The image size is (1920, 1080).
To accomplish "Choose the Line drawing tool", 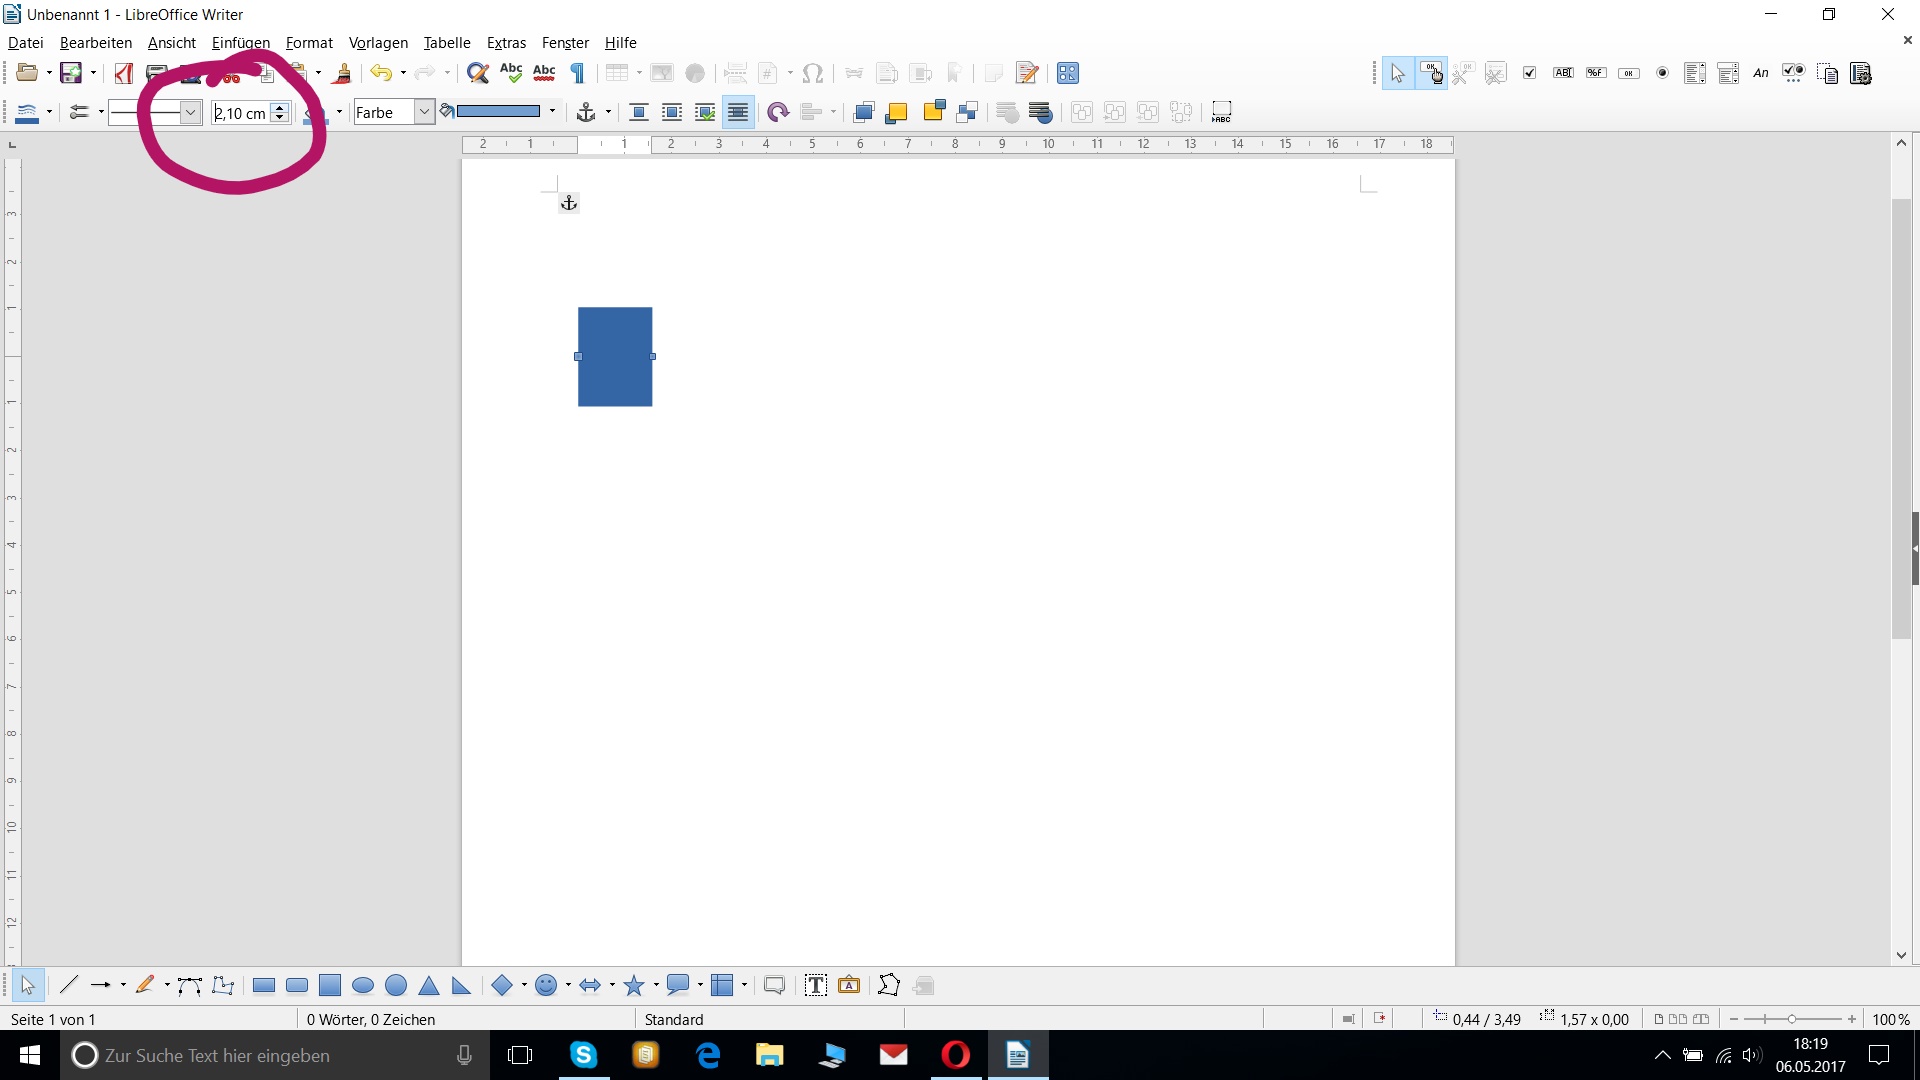I will click(x=68, y=985).
